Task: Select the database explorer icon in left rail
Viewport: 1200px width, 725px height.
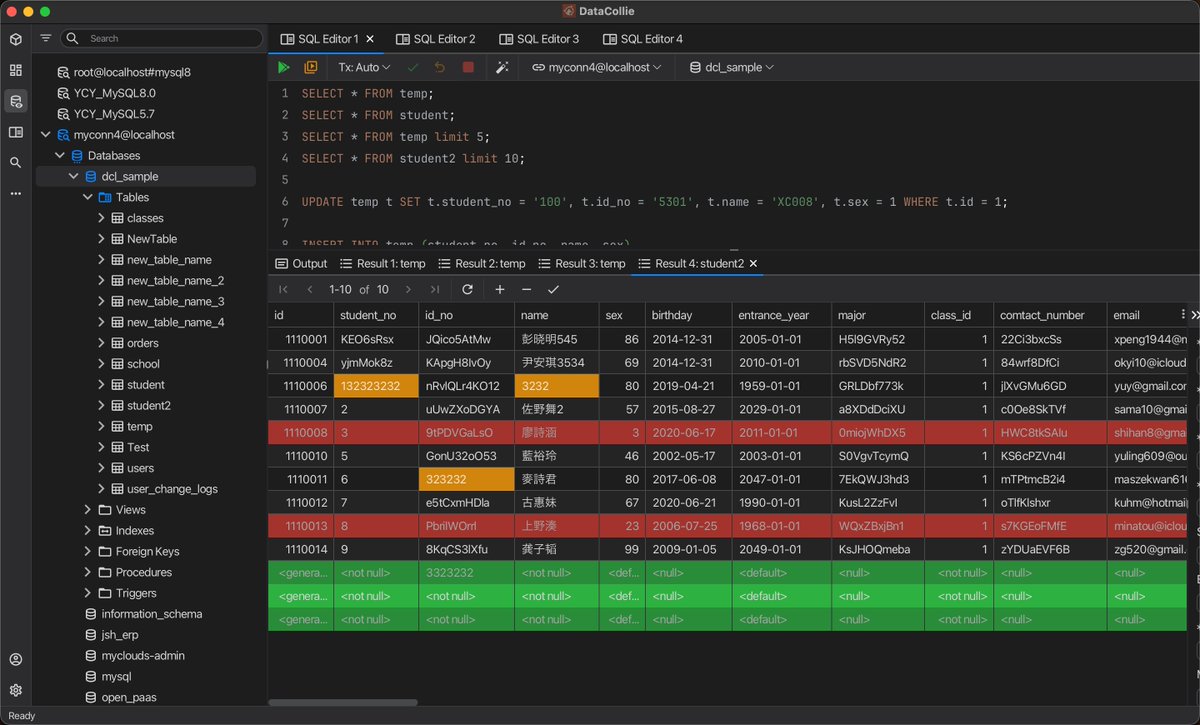Action: pos(15,100)
